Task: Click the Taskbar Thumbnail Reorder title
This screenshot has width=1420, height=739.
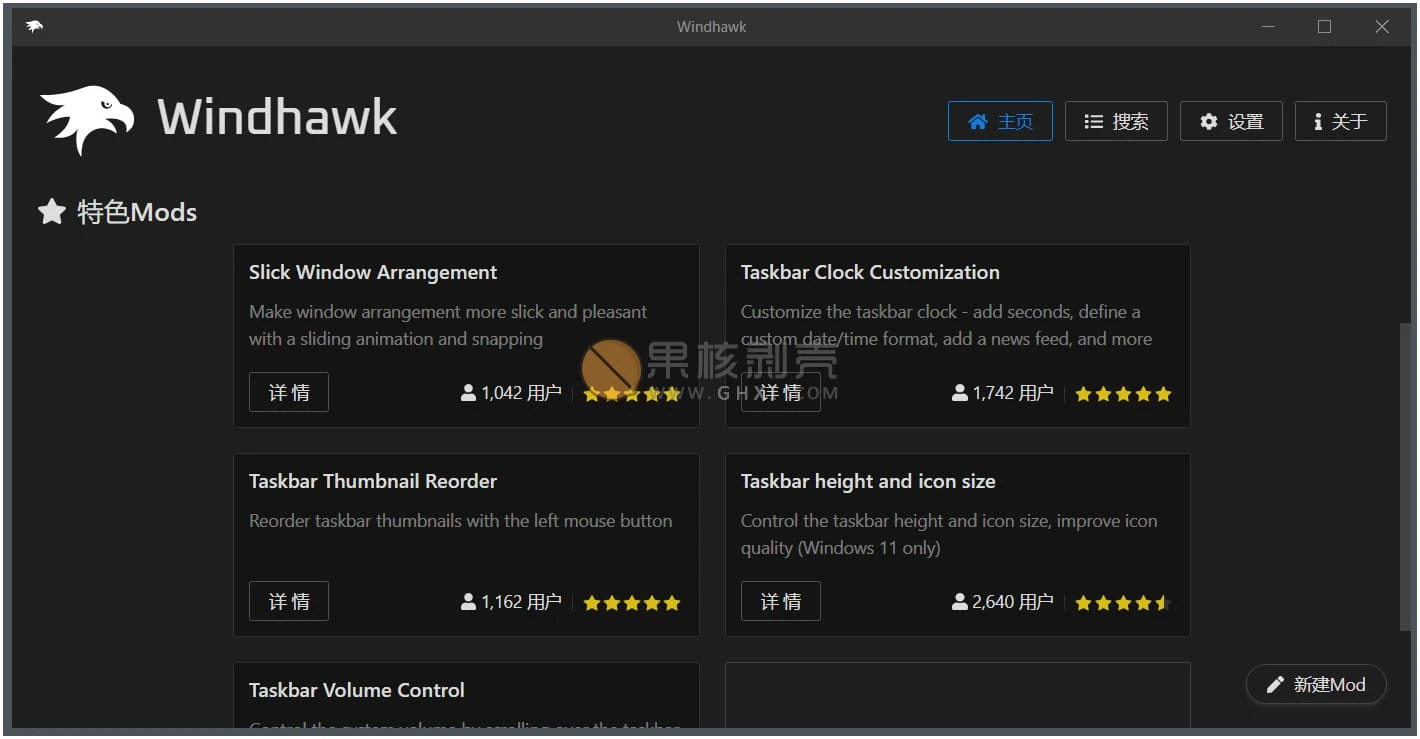Action: pyautogui.click(x=373, y=481)
